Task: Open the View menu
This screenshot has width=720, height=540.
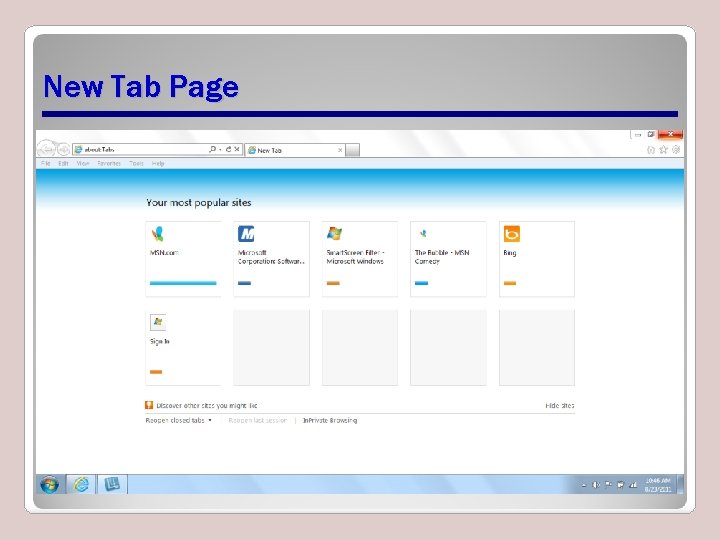Action: click(x=83, y=163)
